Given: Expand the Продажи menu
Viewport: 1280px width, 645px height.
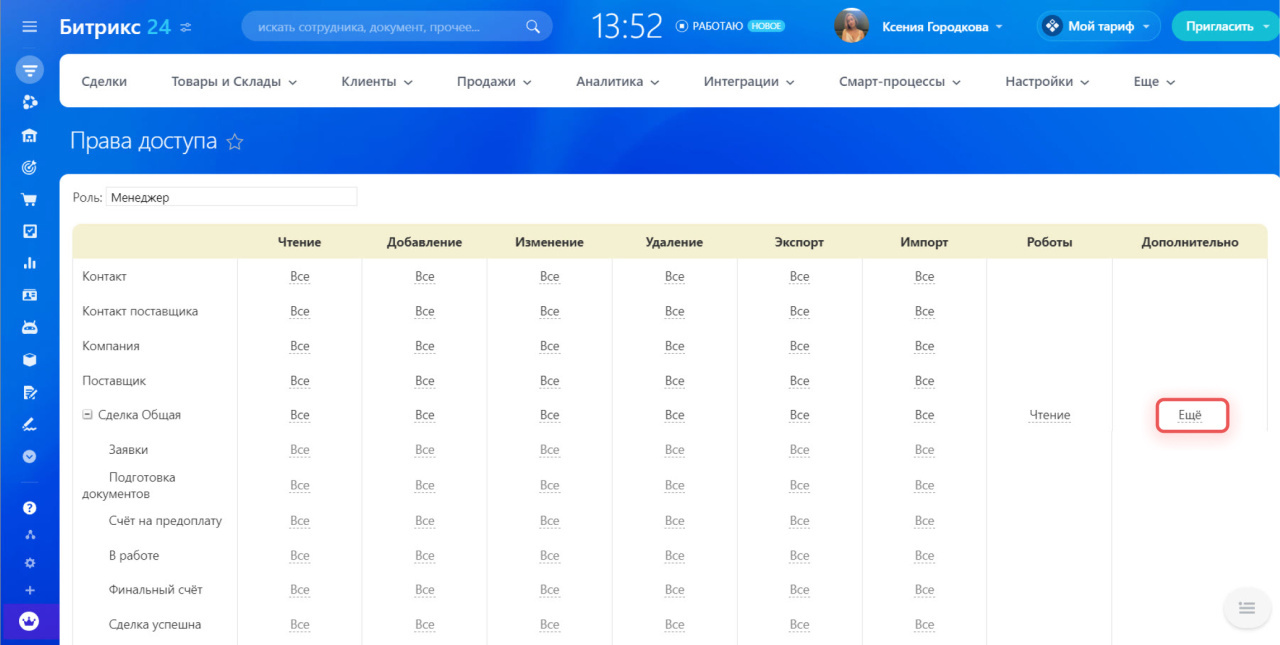Looking at the screenshot, I should coord(494,82).
